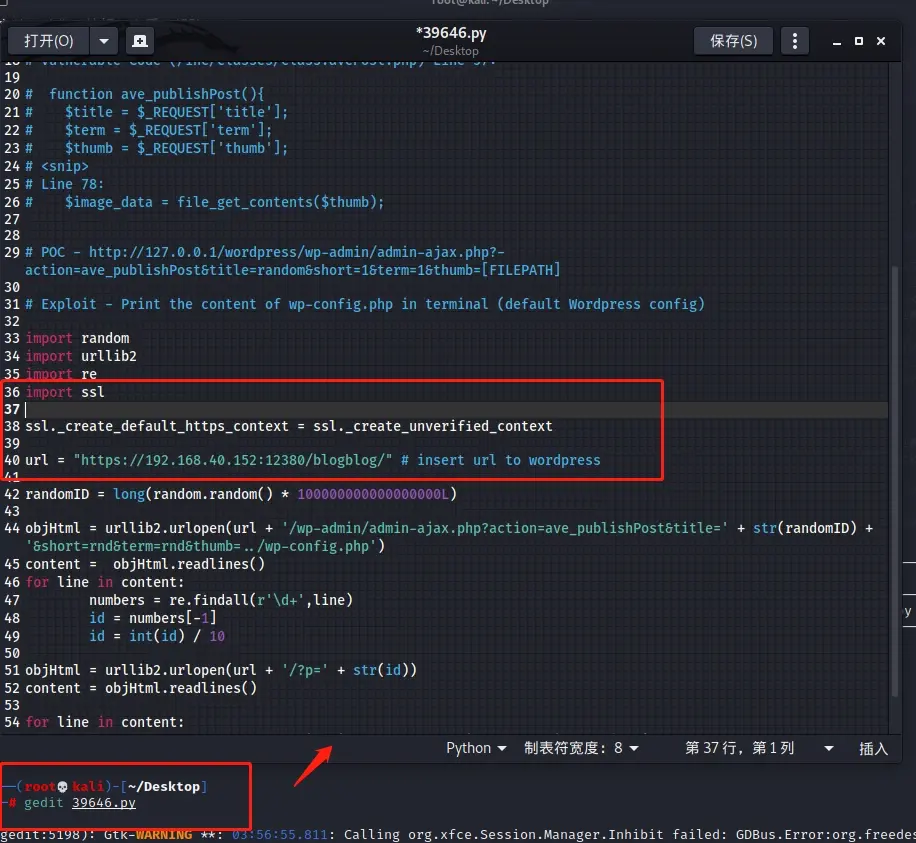Click the 第 37 行, 第 1 列 position indicator
Viewport: 916px width, 843px height.
pos(739,748)
